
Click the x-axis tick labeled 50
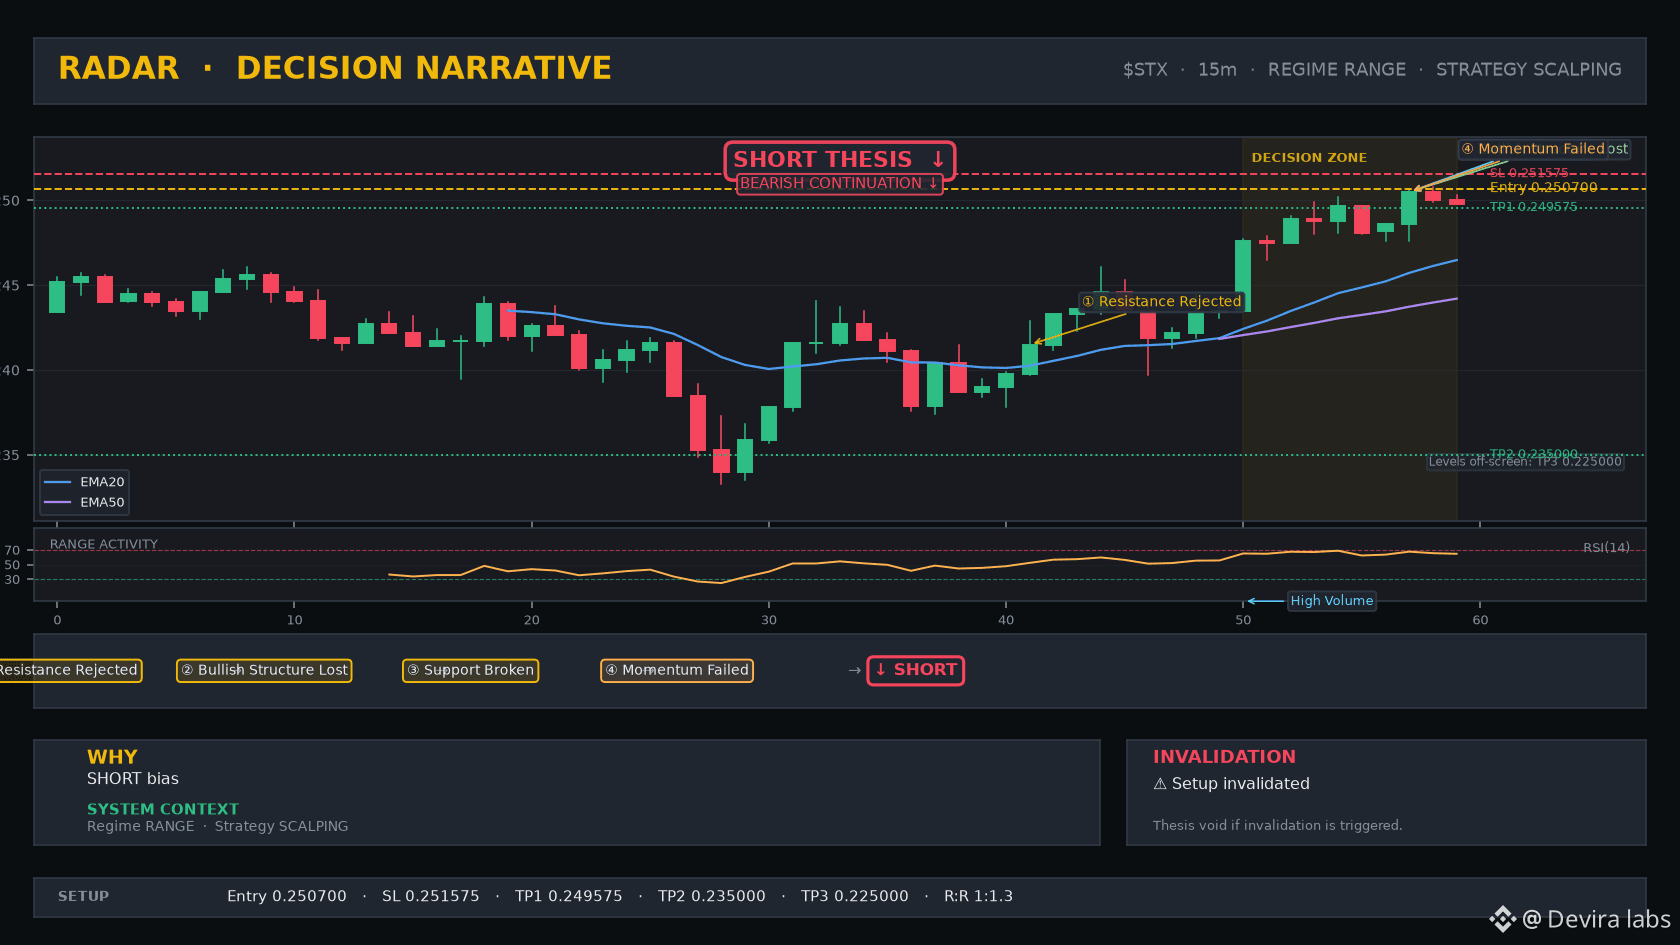pos(1243,620)
